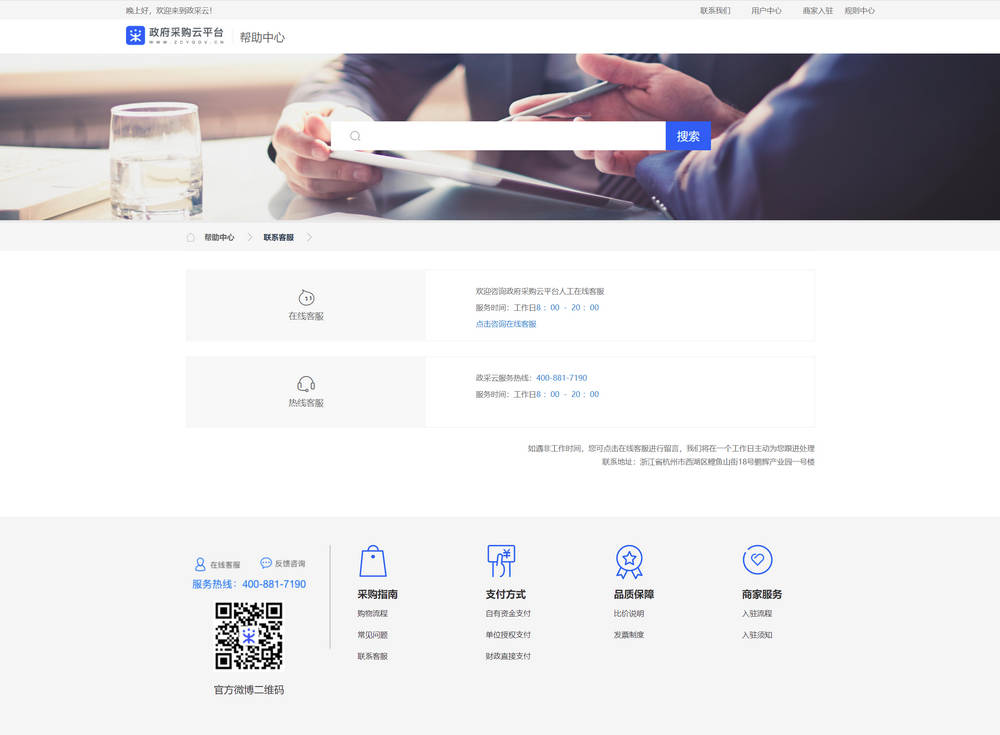Go to 商家入驻 from top bar
This screenshot has width=1000, height=735.
click(x=817, y=10)
